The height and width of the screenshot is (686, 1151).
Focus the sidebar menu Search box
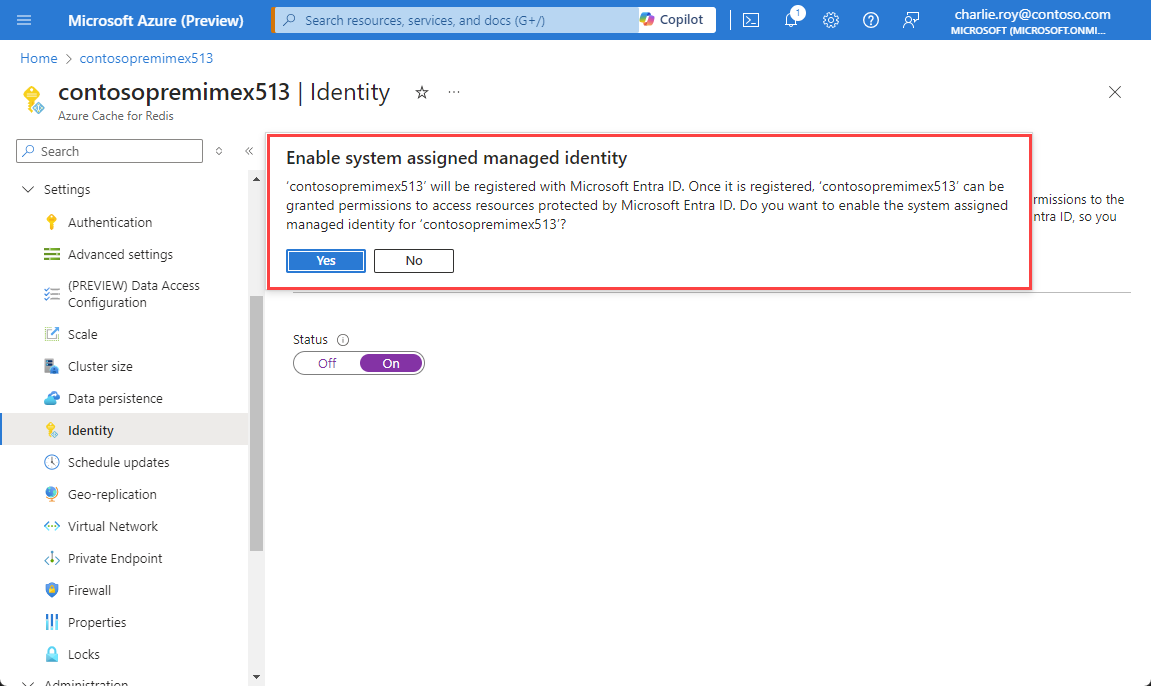[x=109, y=151]
